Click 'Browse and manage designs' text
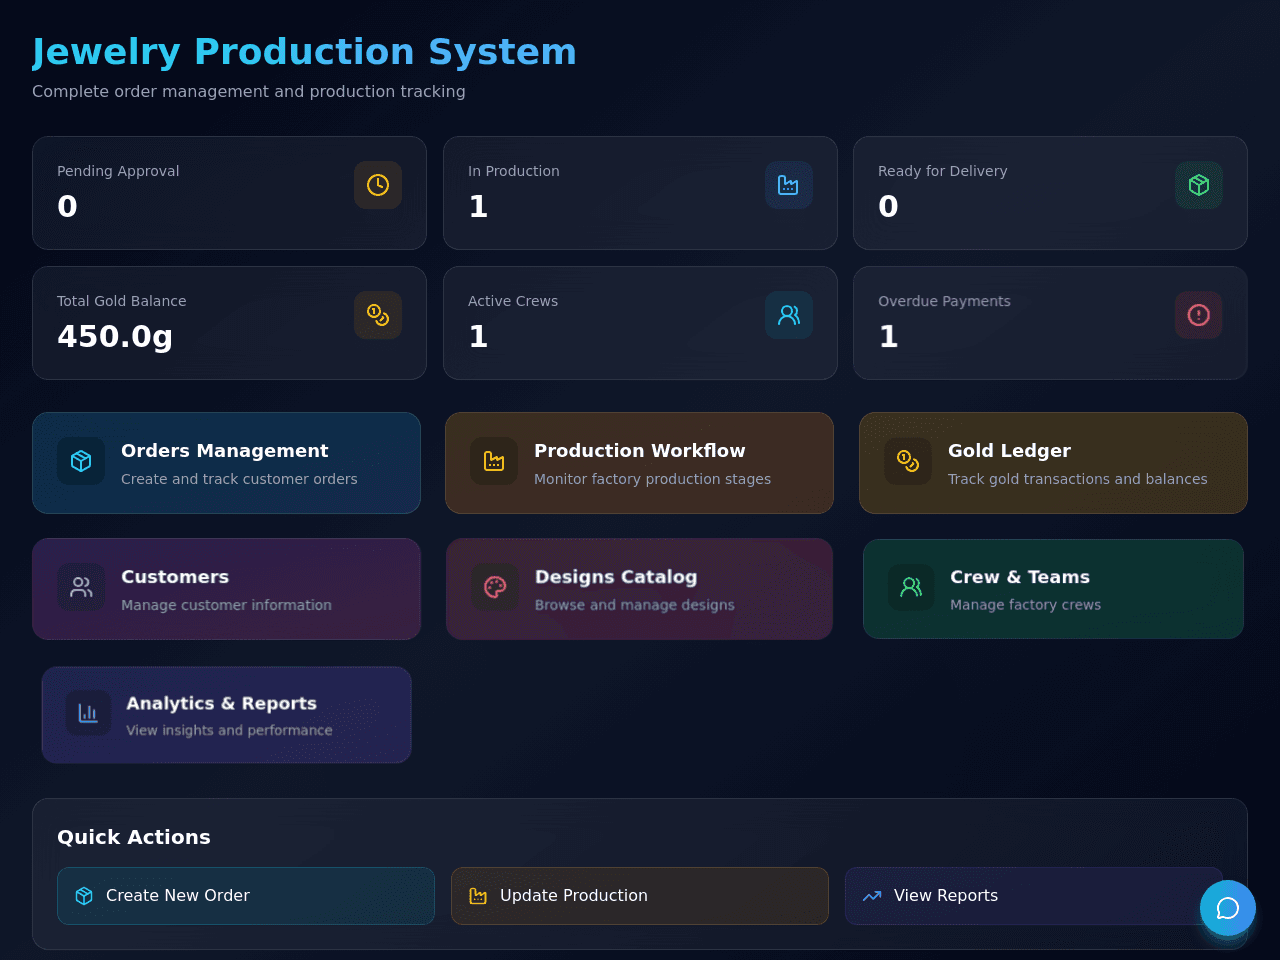This screenshot has width=1280, height=960. (635, 605)
